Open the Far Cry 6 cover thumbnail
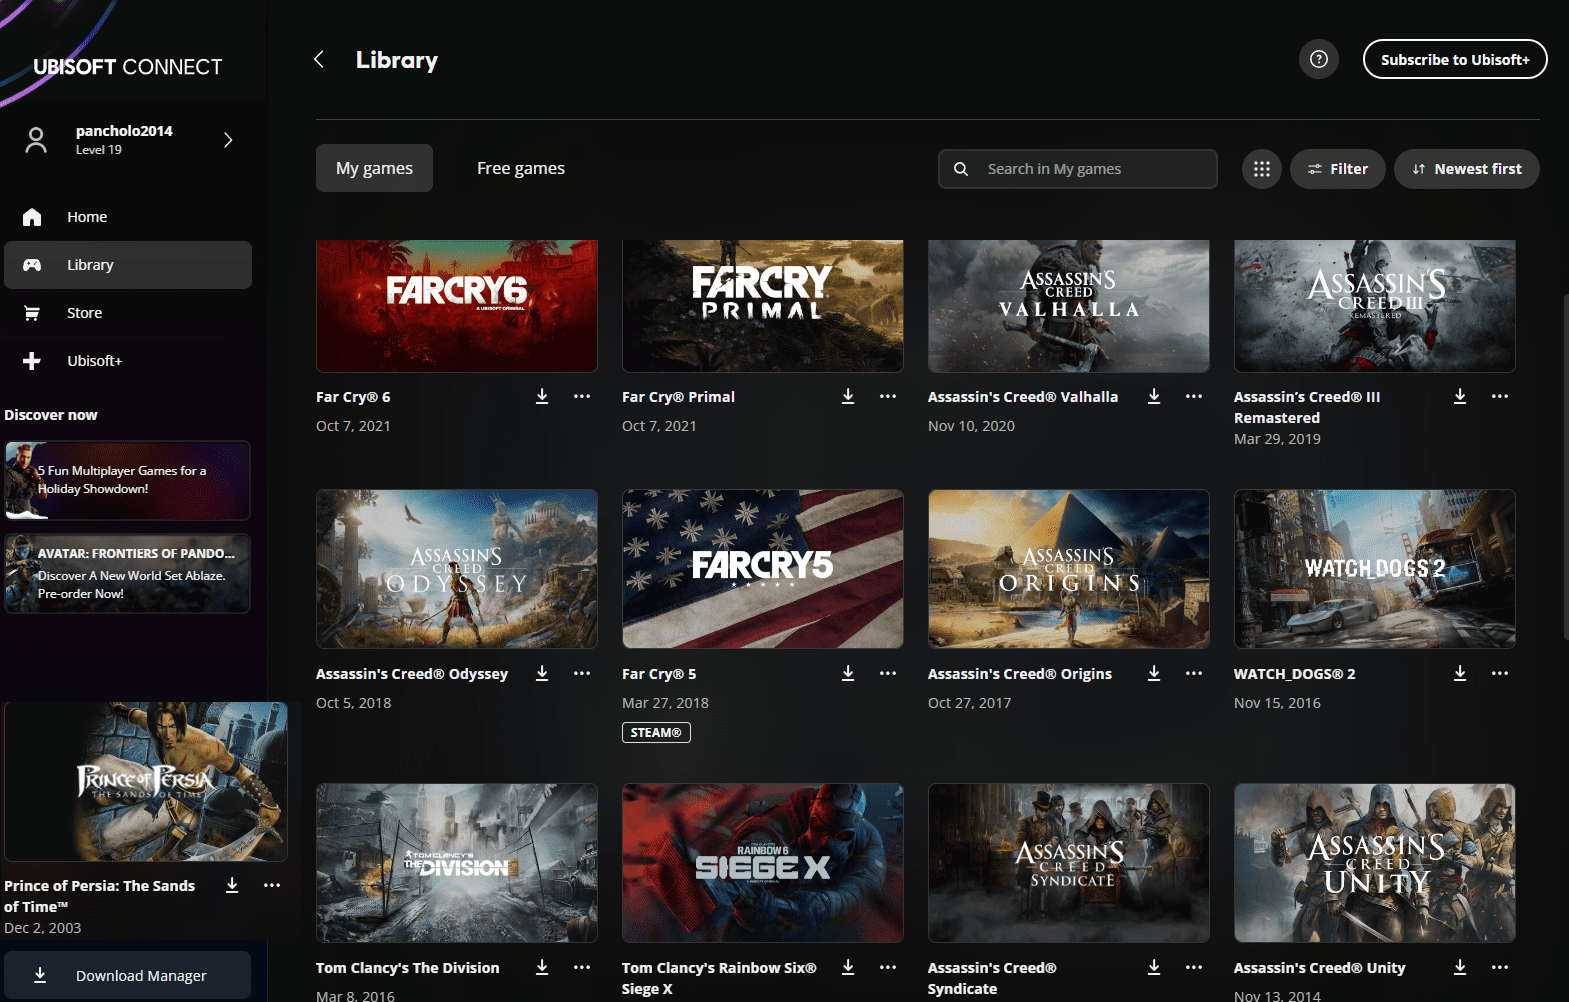Image resolution: width=1569 pixels, height=1002 pixels. coord(457,306)
